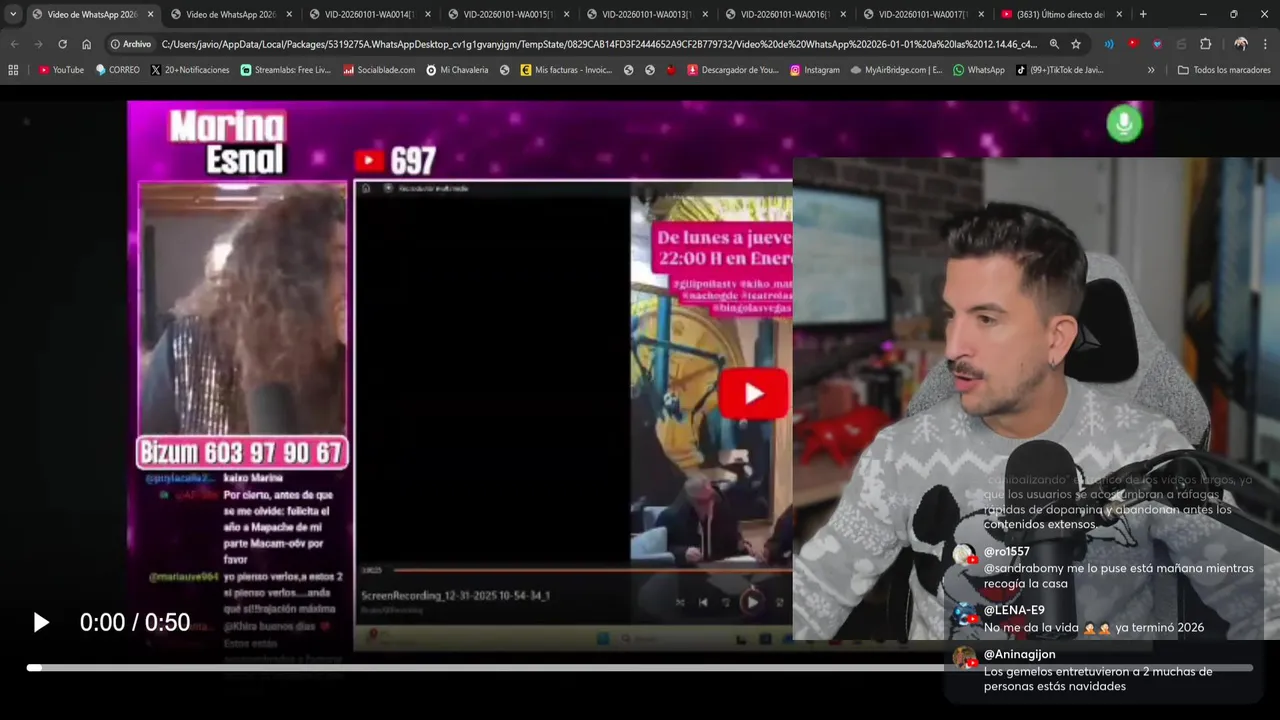The height and width of the screenshot is (720, 1280).
Task: Open the red extension icon in the toolbar
Action: coord(1133,44)
